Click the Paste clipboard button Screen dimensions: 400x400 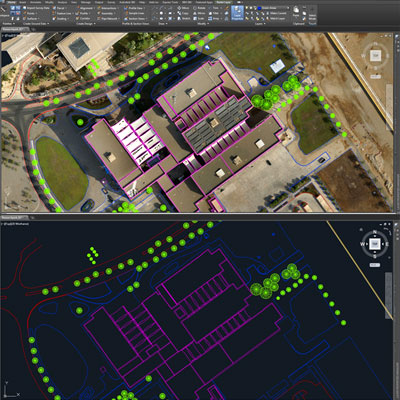click(296, 11)
